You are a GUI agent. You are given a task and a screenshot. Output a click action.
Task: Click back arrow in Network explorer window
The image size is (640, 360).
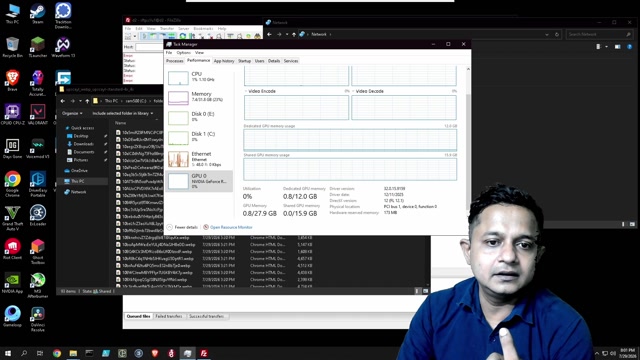pos(269,34)
